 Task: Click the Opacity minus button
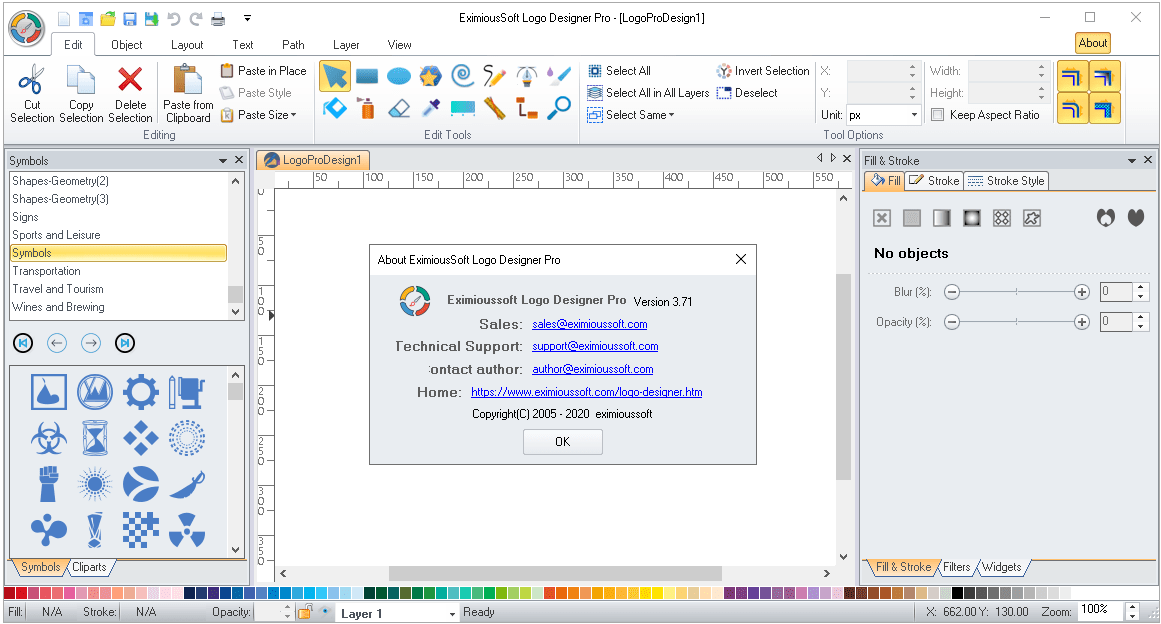[x=952, y=322]
